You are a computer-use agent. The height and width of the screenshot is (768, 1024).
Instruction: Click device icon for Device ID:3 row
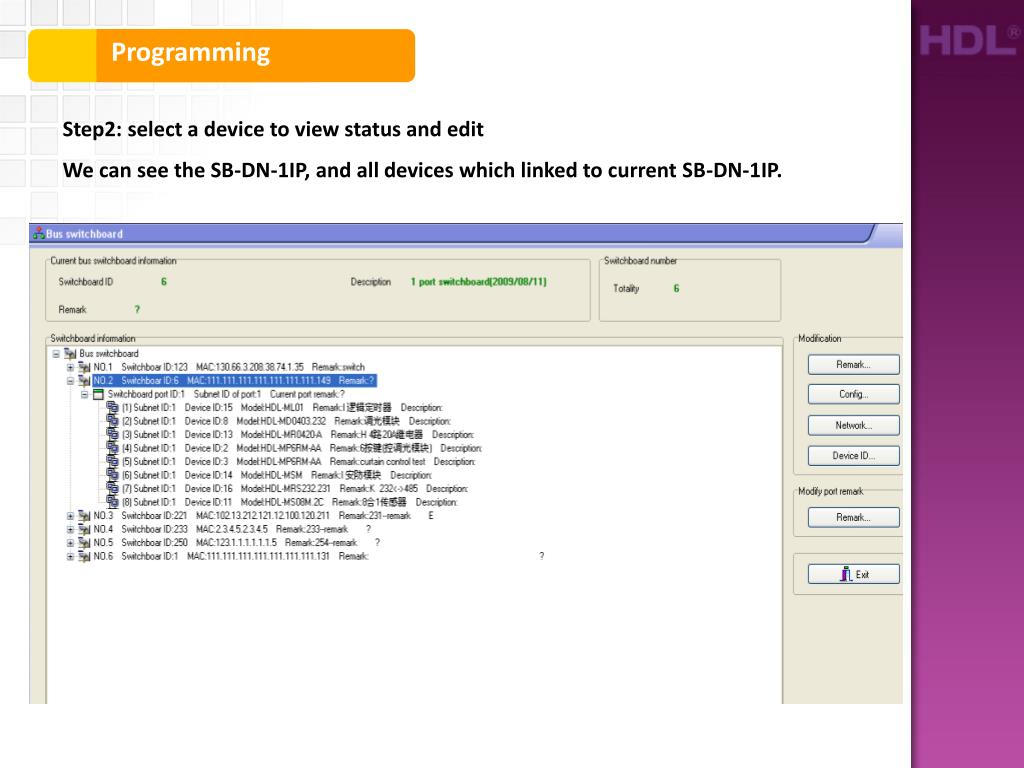pos(112,462)
